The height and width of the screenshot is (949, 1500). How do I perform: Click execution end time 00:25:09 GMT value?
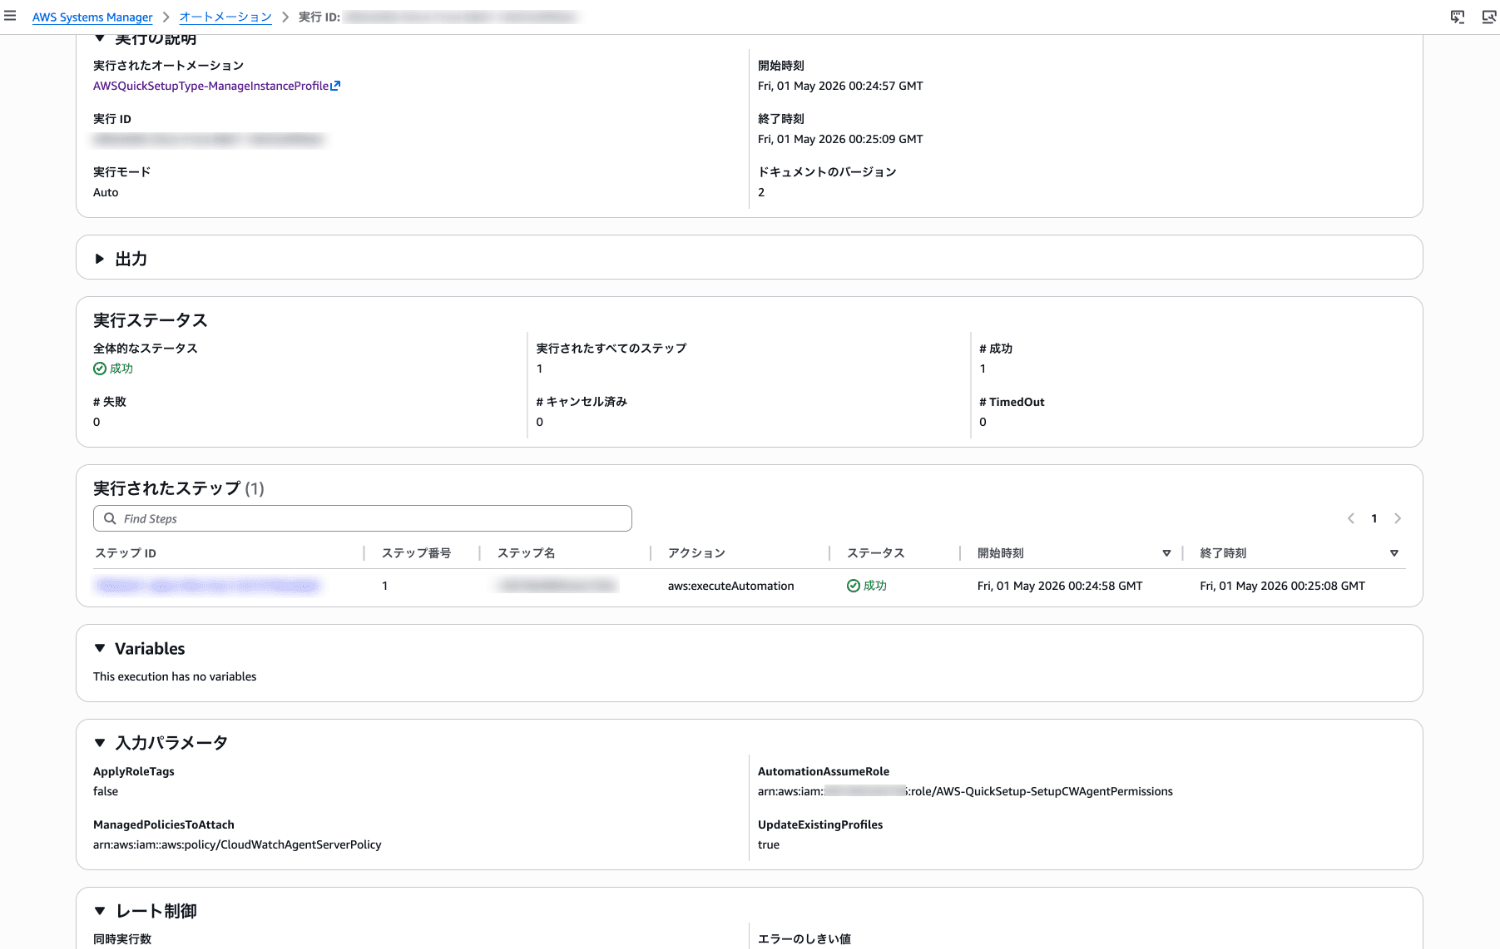pyautogui.click(x=840, y=139)
